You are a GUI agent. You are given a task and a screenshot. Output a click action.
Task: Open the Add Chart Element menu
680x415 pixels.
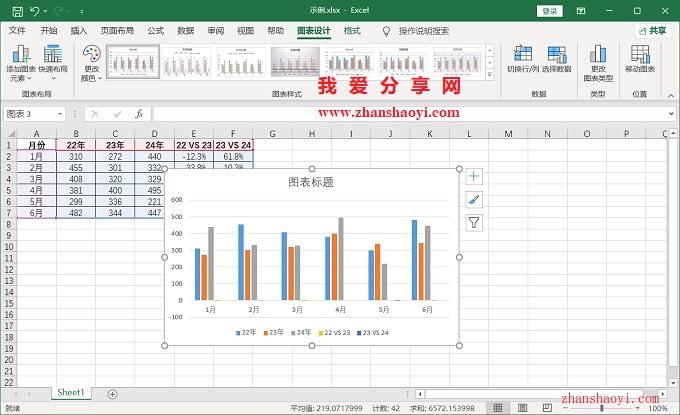[21, 63]
